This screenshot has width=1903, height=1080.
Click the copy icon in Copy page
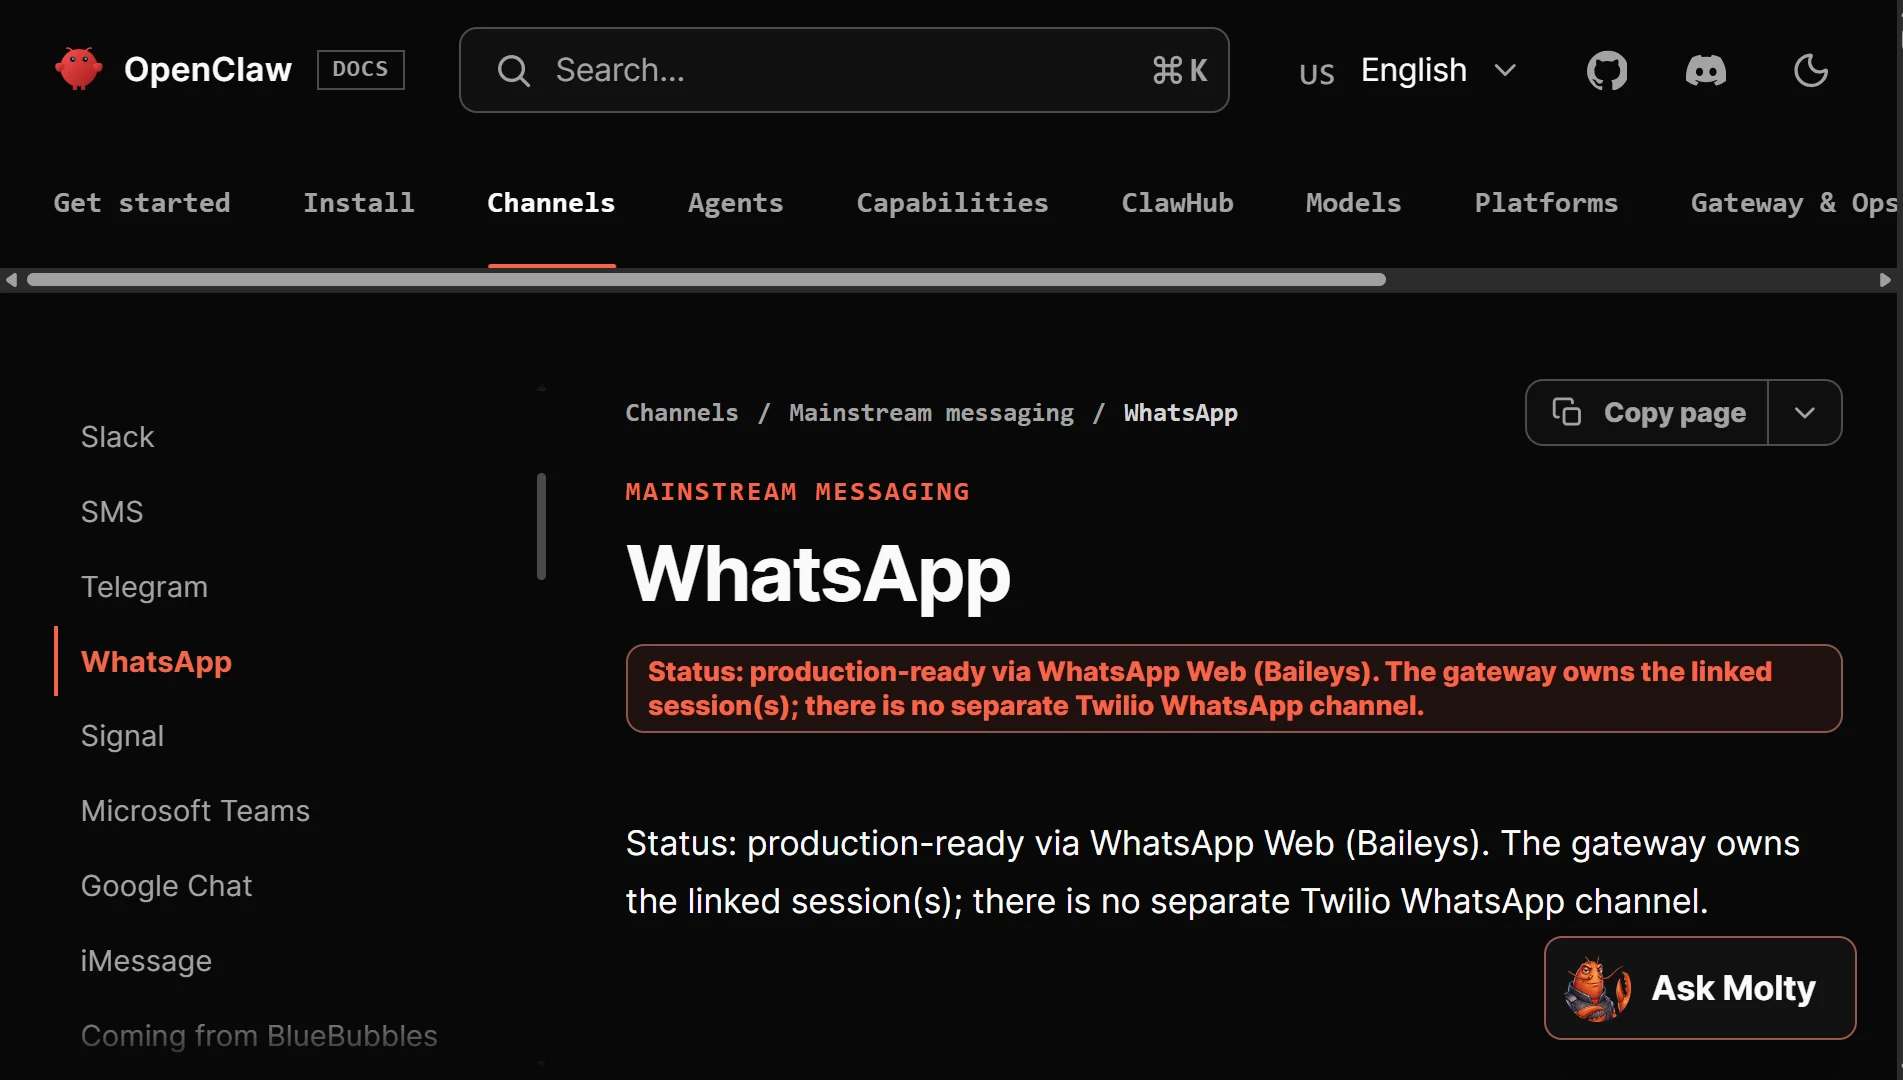pos(1566,412)
